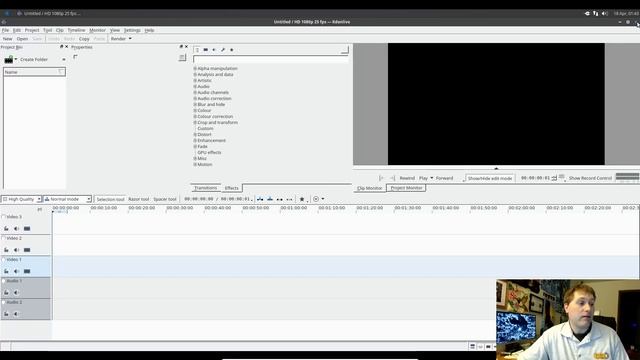The width and height of the screenshot is (640, 360).
Task: Lock the Video 1 track
Action: click(7, 271)
